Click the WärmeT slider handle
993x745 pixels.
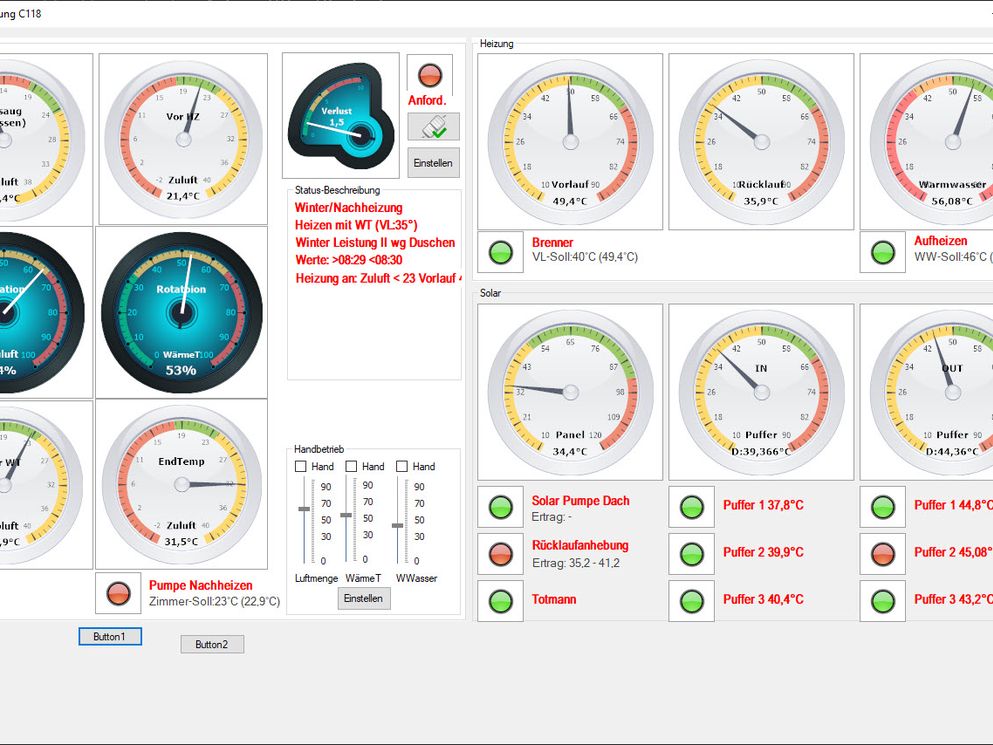pos(346,515)
